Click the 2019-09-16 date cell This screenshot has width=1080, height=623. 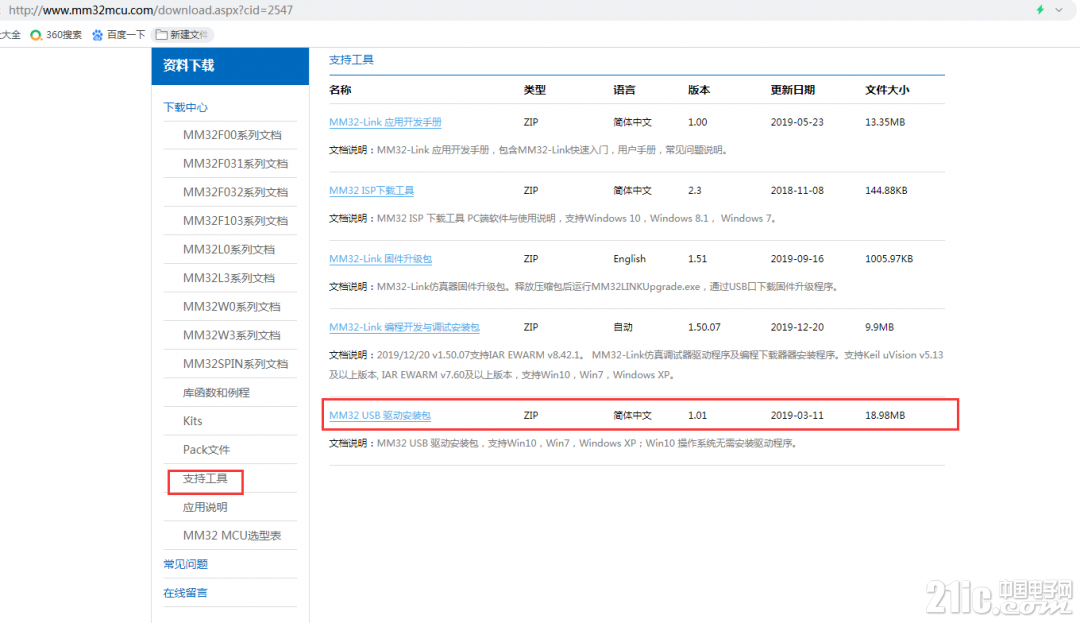[x=797, y=259]
